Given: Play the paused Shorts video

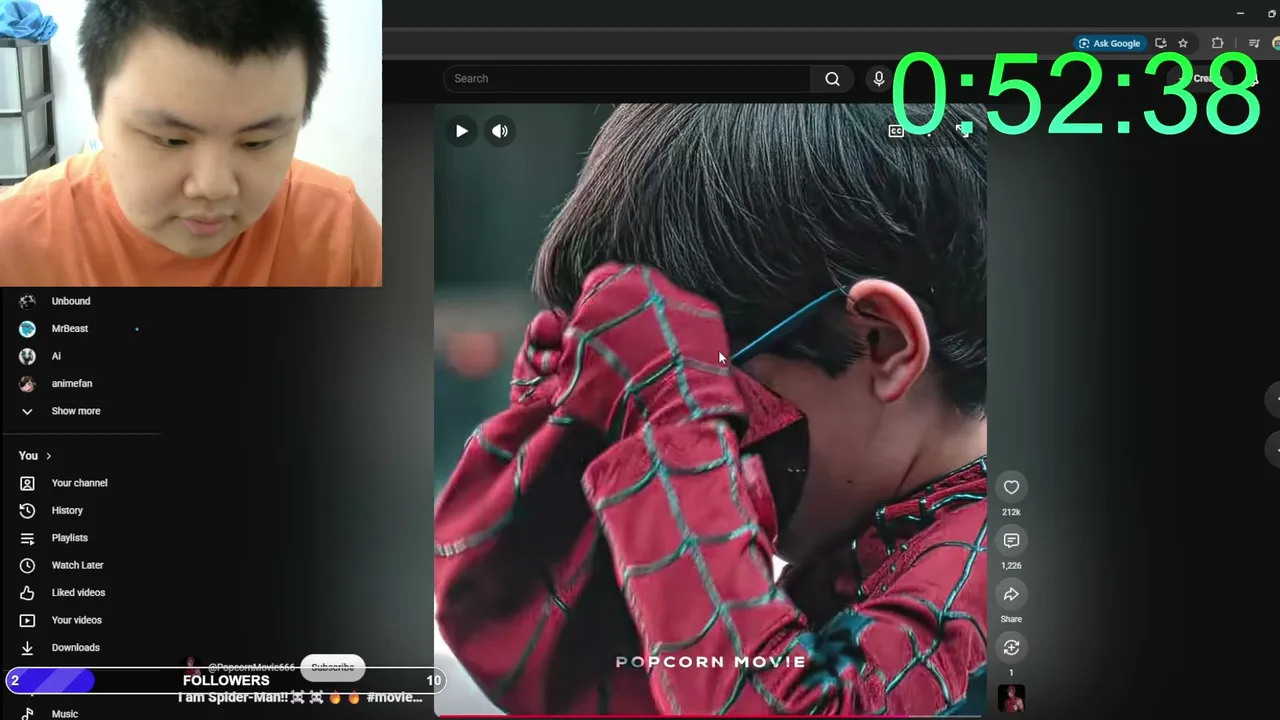Looking at the screenshot, I should 461,131.
